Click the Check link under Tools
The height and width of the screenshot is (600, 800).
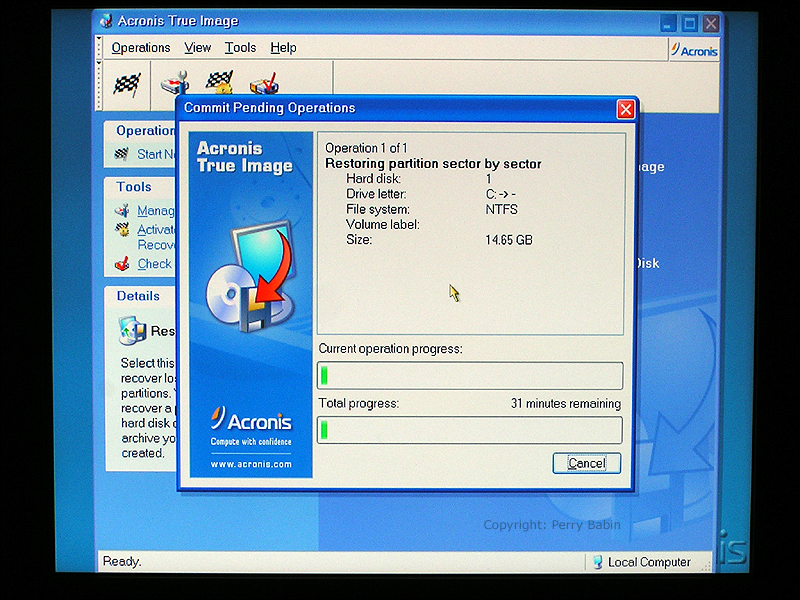155,264
